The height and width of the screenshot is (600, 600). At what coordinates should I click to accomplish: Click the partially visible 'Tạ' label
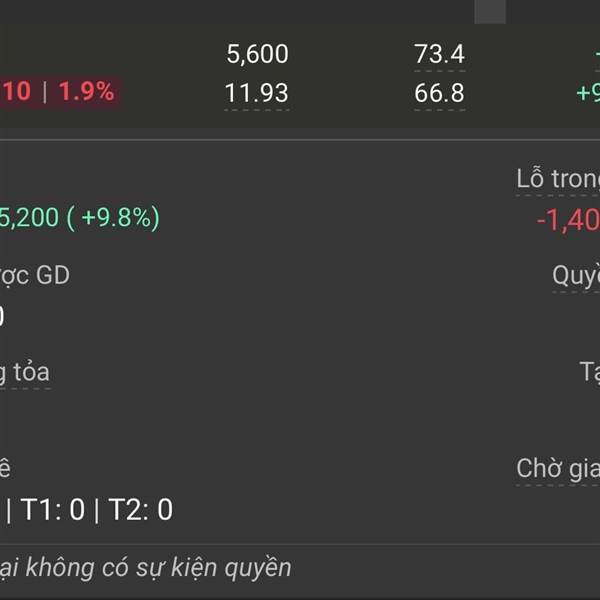point(590,372)
